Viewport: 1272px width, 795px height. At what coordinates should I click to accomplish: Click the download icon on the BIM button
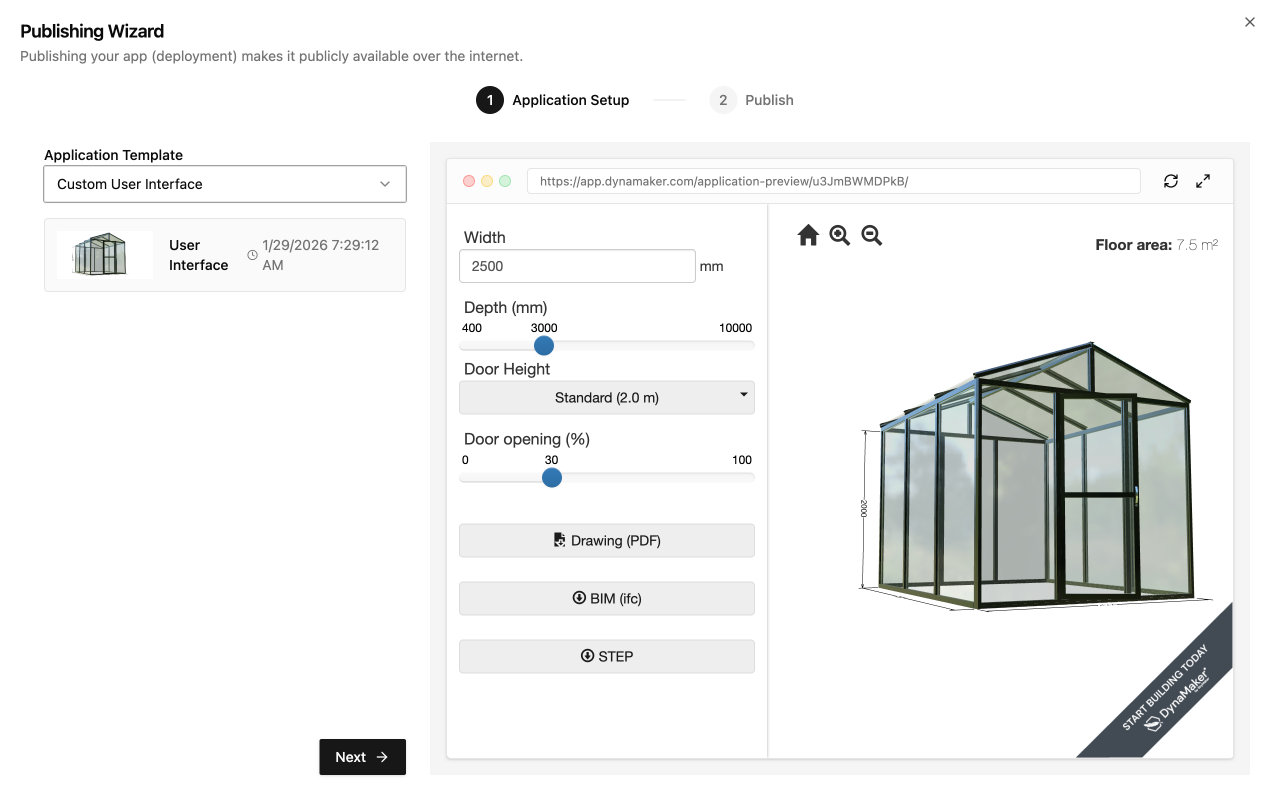coord(579,598)
